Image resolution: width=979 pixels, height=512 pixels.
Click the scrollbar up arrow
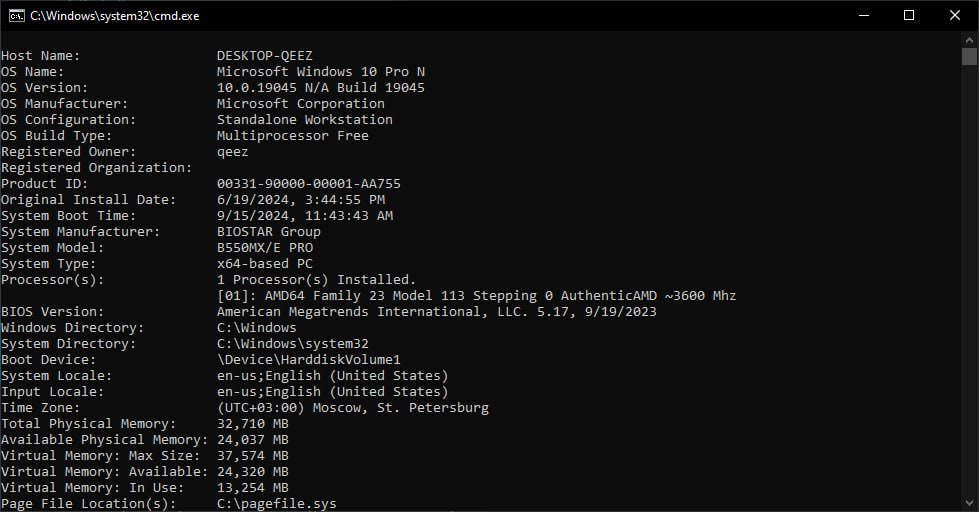[x=969, y=39]
